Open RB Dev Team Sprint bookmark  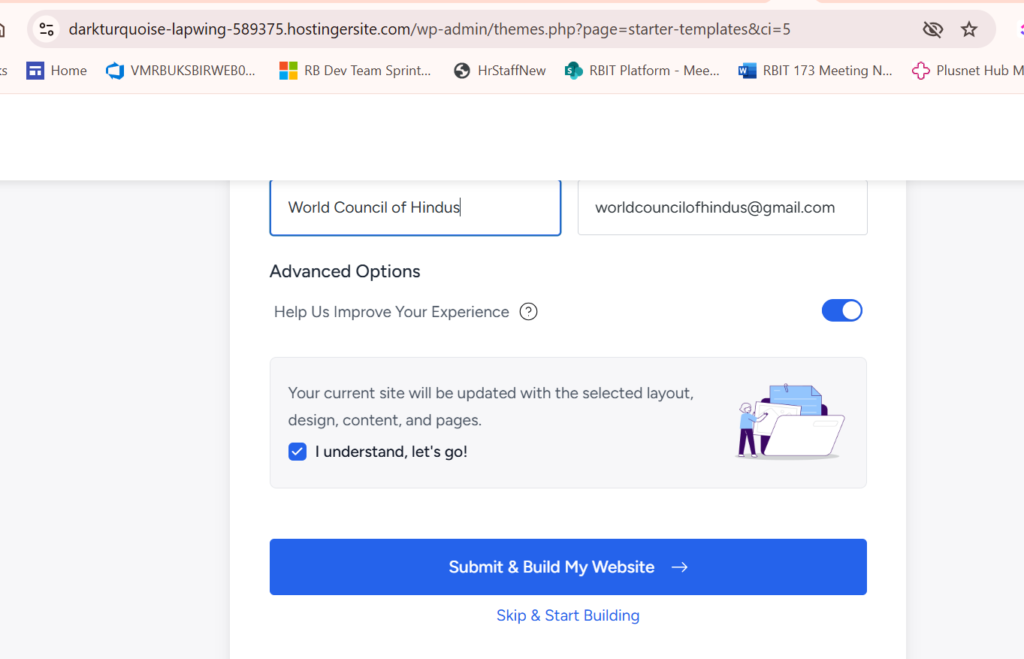[x=355, y=70]
